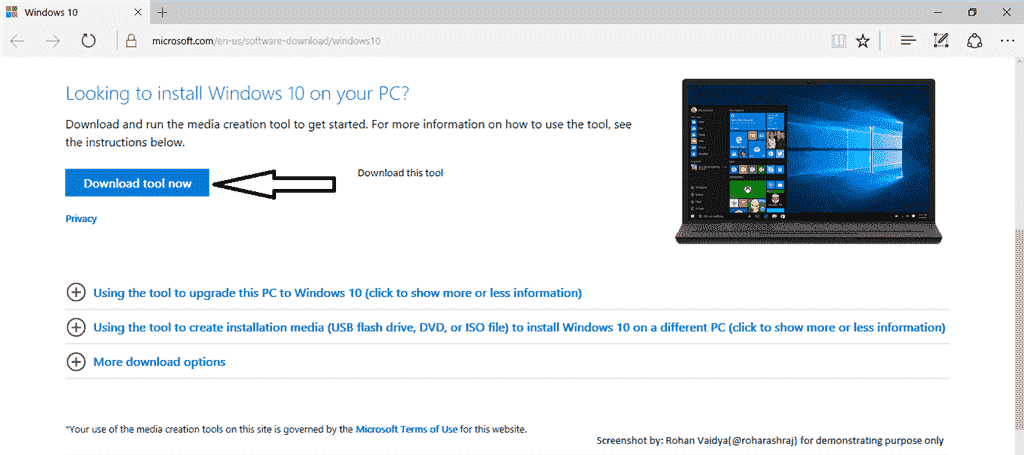Click the forward navigation arrow
1024x455 pixels.
coord(53,41)
